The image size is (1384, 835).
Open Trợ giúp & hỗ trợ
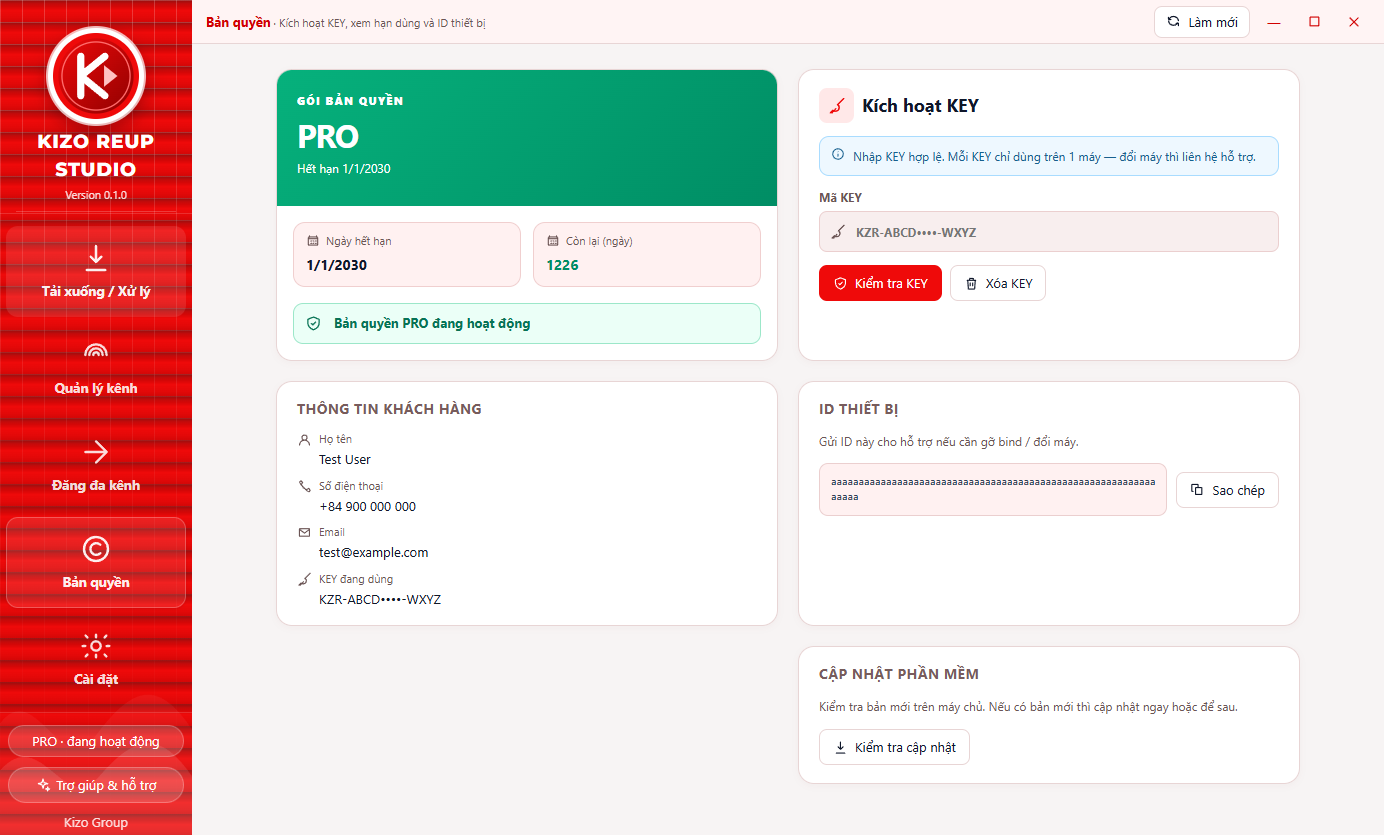click(x=96, y=785)
